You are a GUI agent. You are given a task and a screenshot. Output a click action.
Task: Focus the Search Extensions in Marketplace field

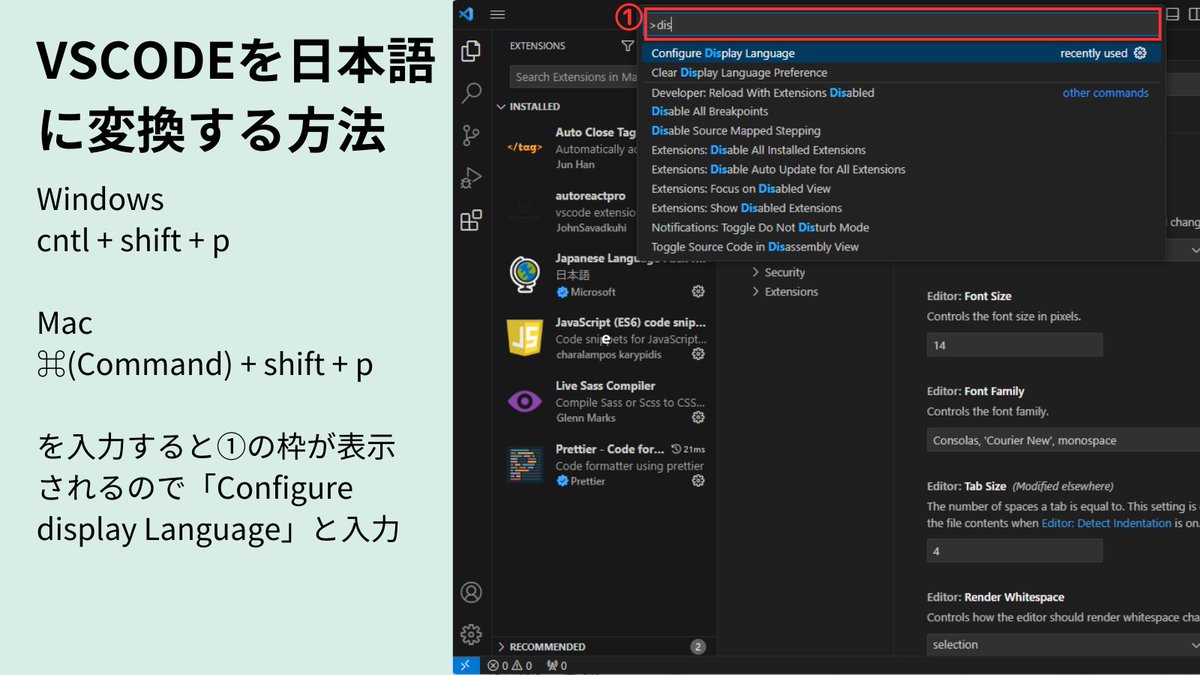coord(574,77)
